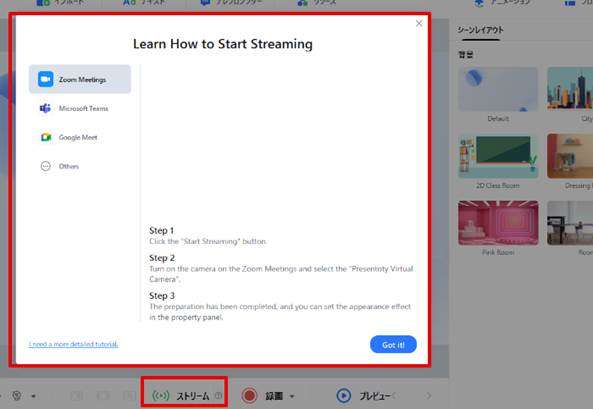
Task: Select the 2D Class Room scene thumbnail
Action: (498, 156)
